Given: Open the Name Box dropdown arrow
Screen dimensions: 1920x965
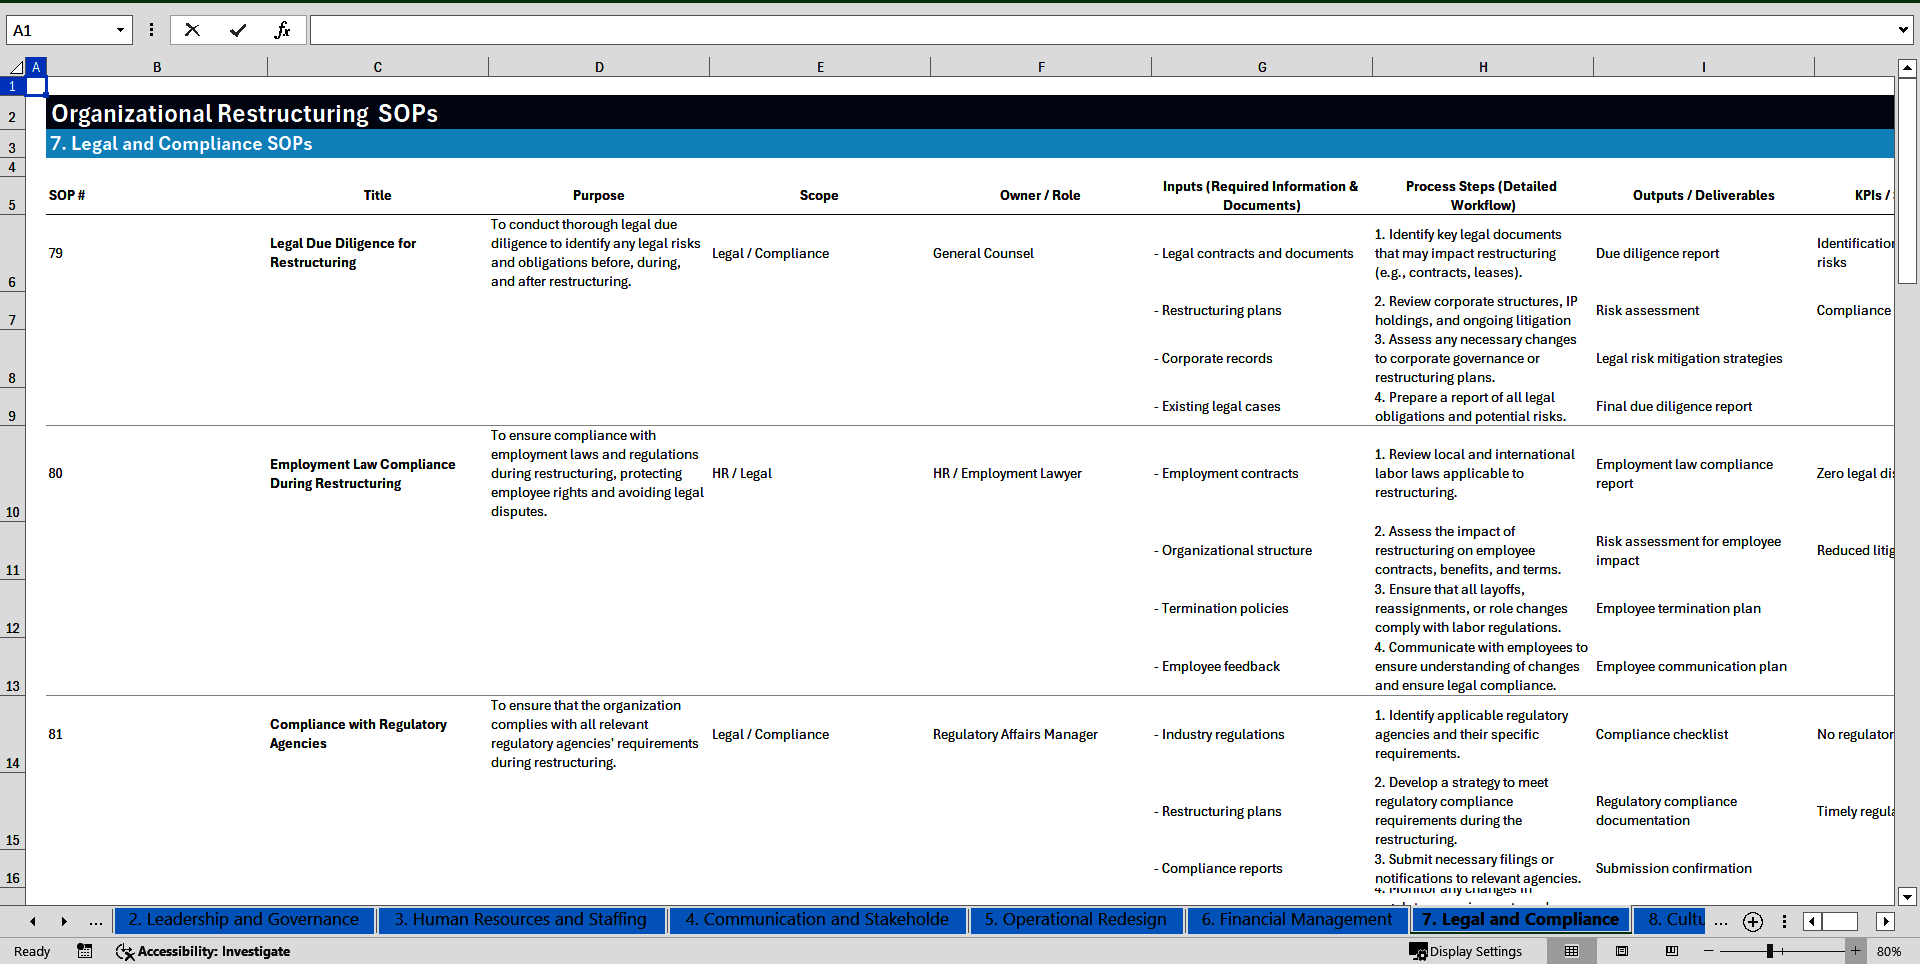Looking at the screenshot, I should [x=120, y=30].
